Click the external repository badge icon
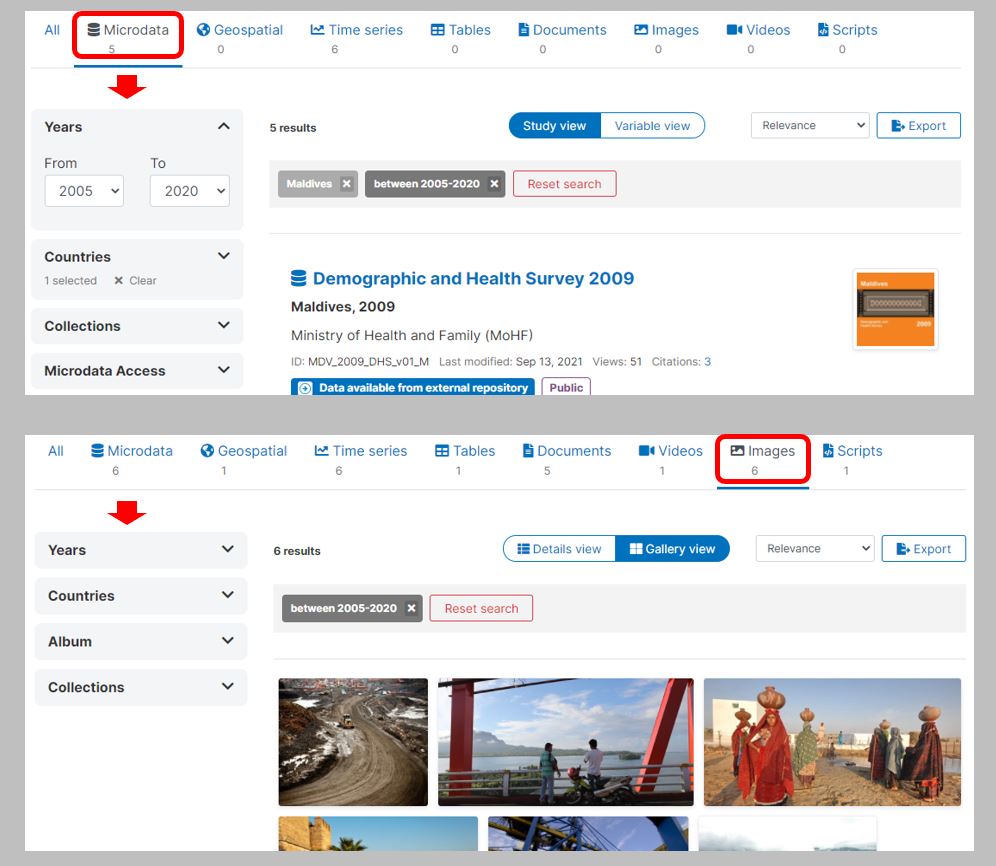Viewport: 996px width, 866px height. 305,388
